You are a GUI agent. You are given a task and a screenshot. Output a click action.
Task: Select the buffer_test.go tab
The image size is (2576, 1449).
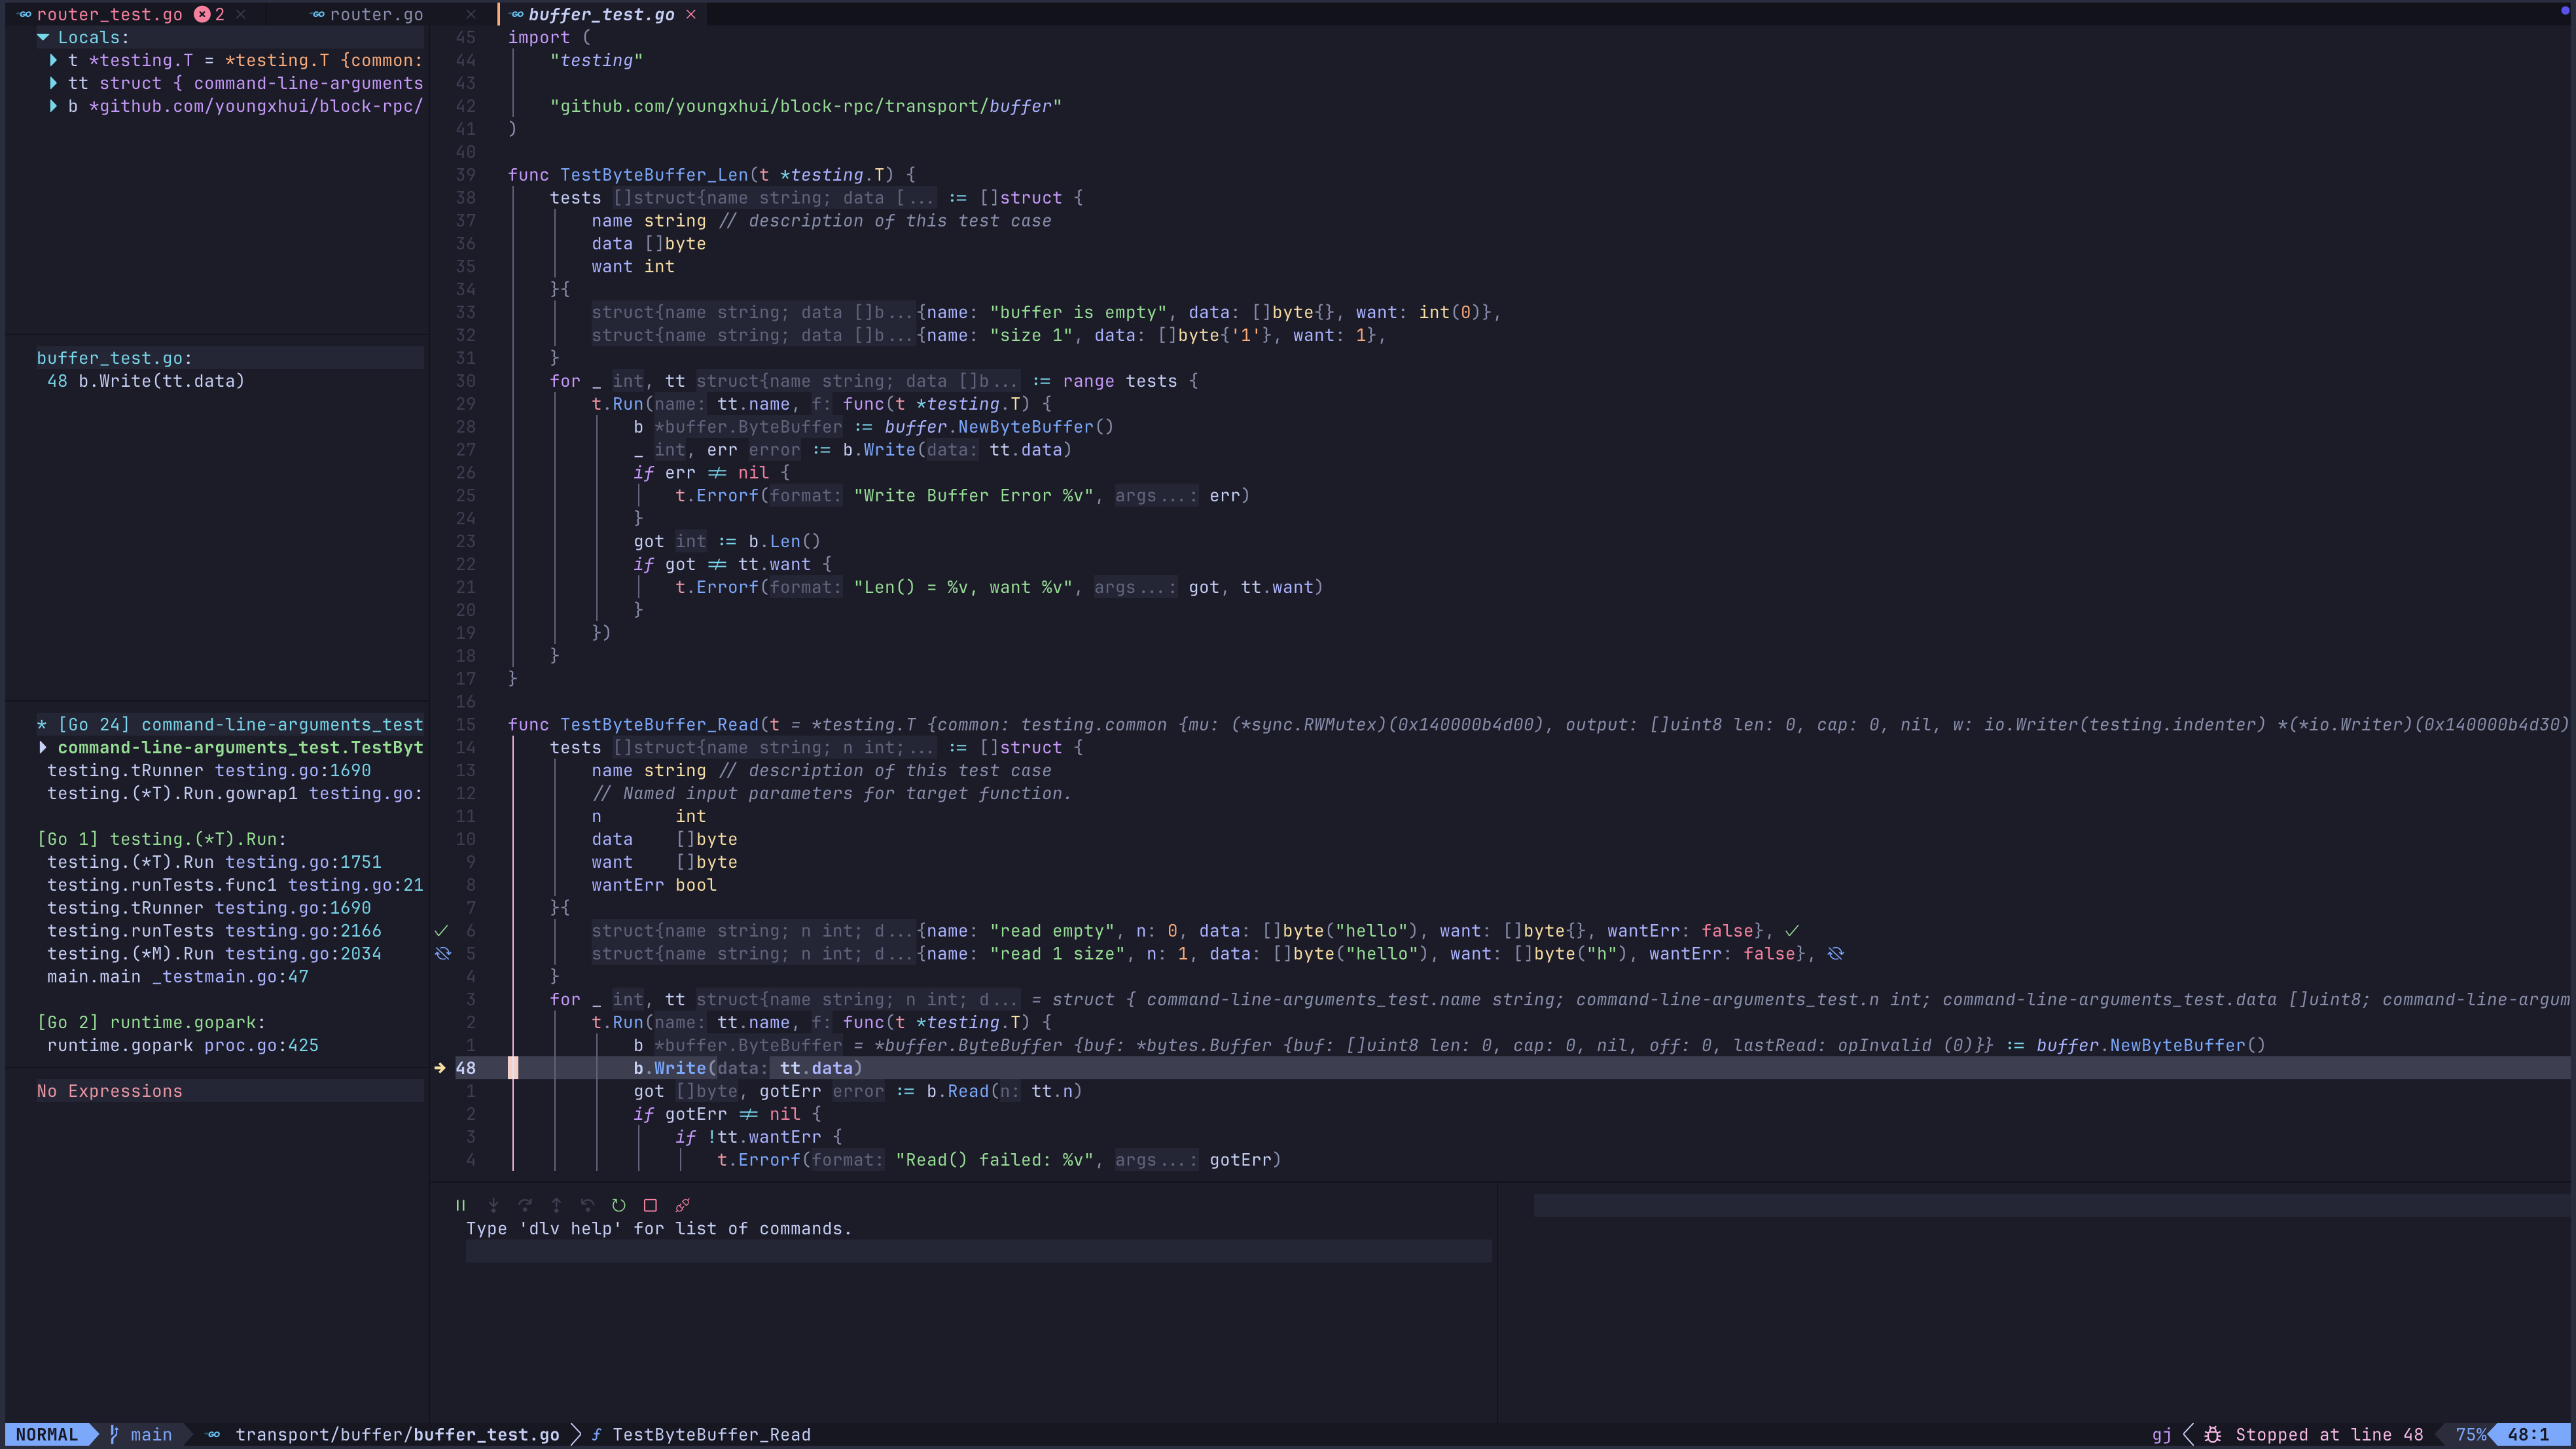pyautogui.click(x=601, y=14)
